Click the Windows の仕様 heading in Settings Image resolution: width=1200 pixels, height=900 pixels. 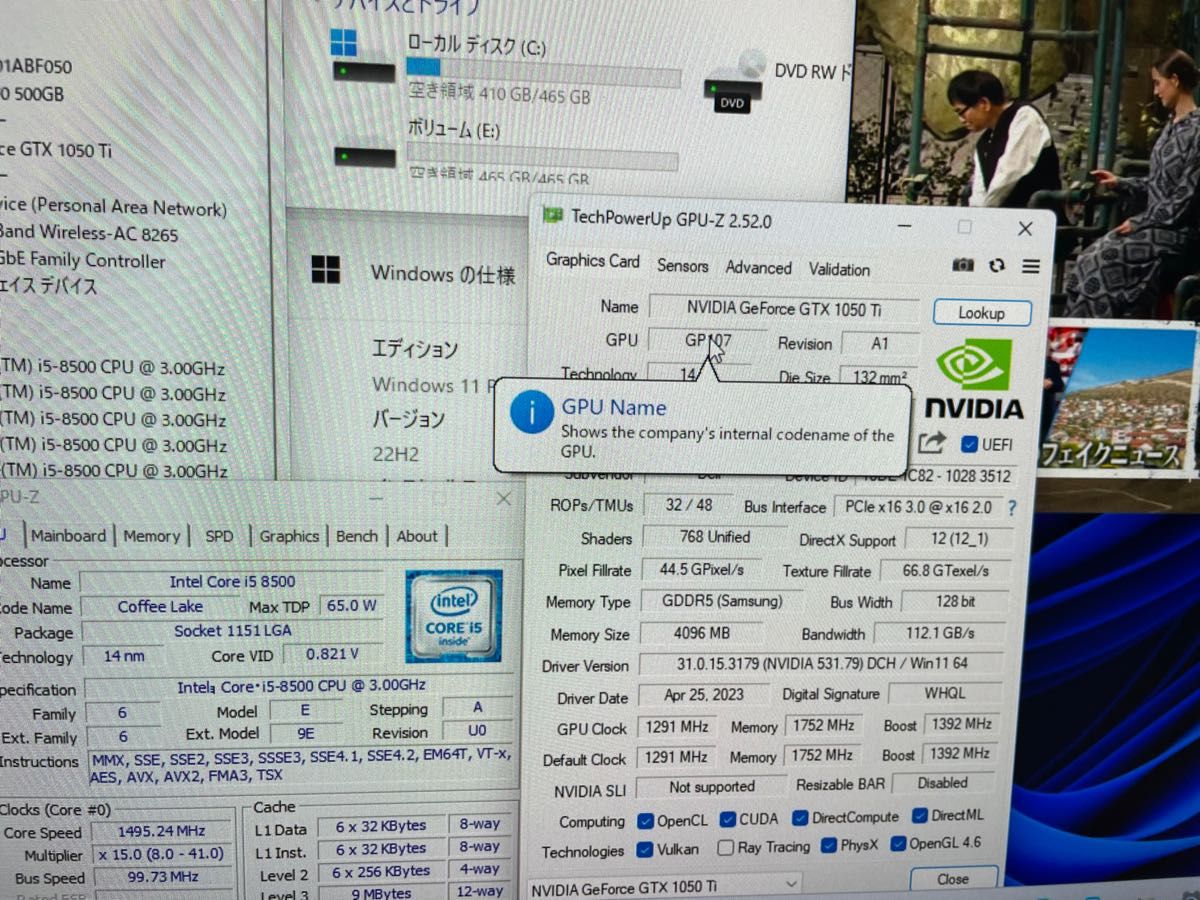pyautogui.click(x=443, y=274)
